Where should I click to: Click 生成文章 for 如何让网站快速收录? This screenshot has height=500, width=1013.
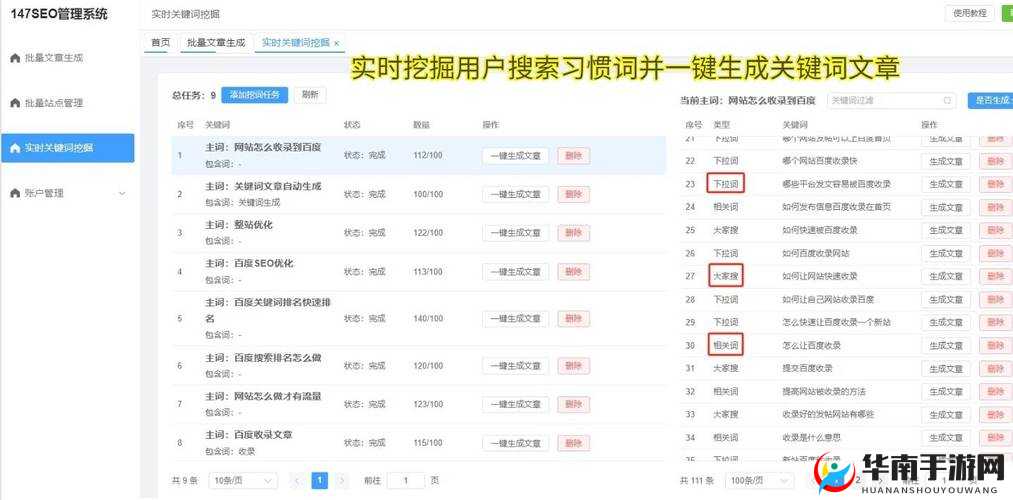point(946,277)
